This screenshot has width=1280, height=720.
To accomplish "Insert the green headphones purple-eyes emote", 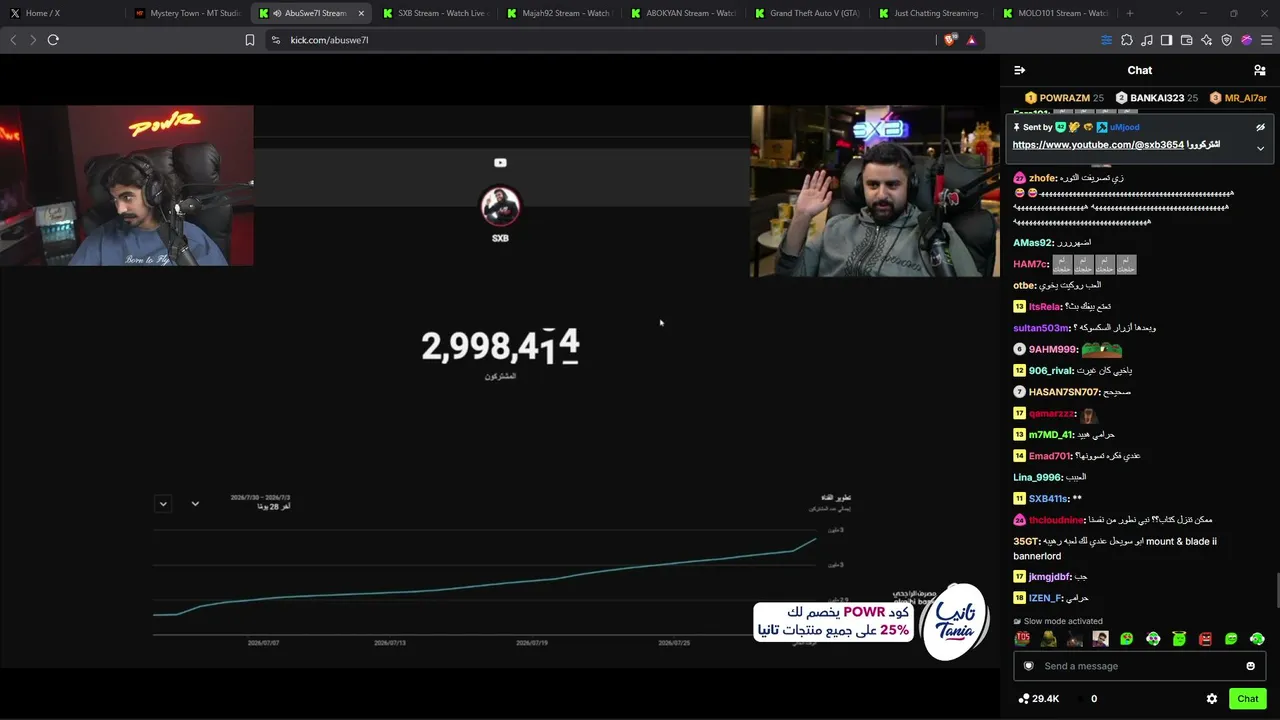I will pyautogui.click(x=1153, y=639).
